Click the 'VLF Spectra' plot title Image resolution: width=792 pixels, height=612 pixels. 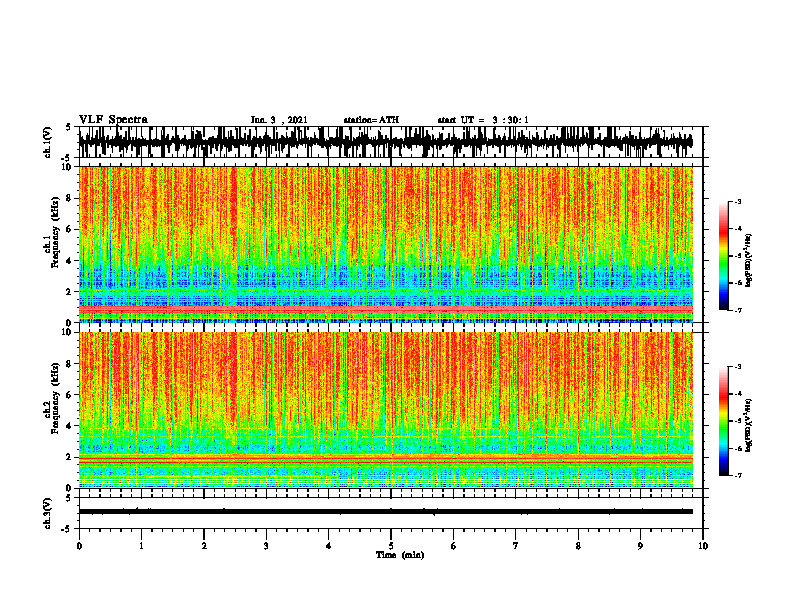tap(113, 120)
